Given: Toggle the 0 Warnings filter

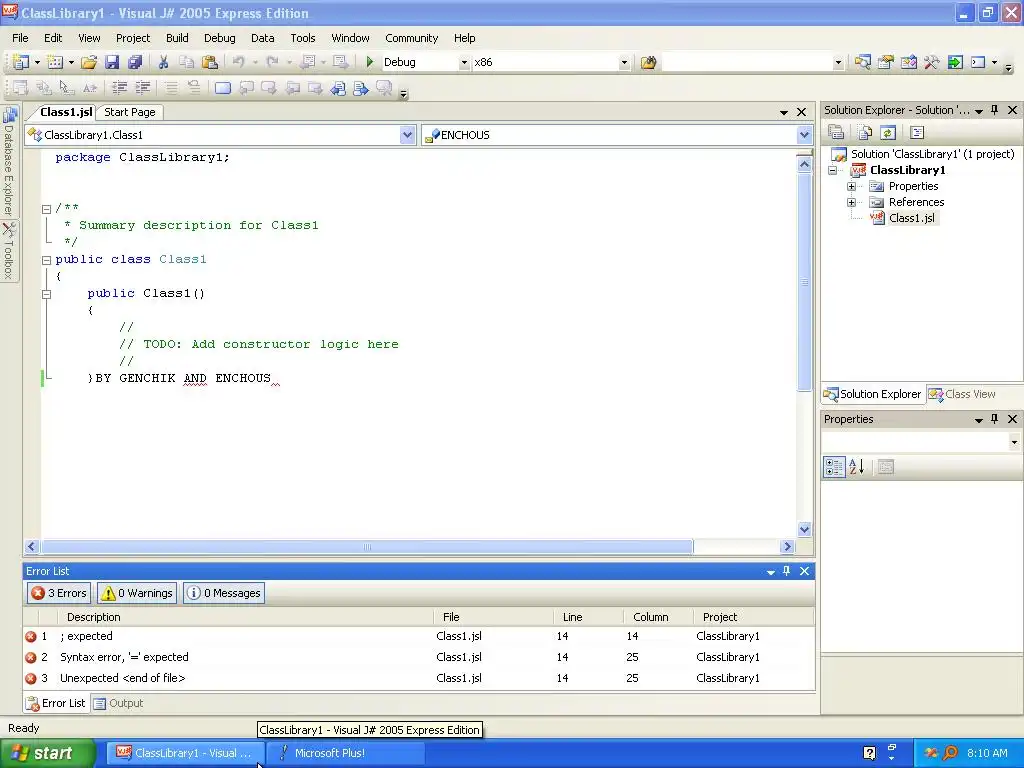Looking at the screenshot, I should pos(137,593).
